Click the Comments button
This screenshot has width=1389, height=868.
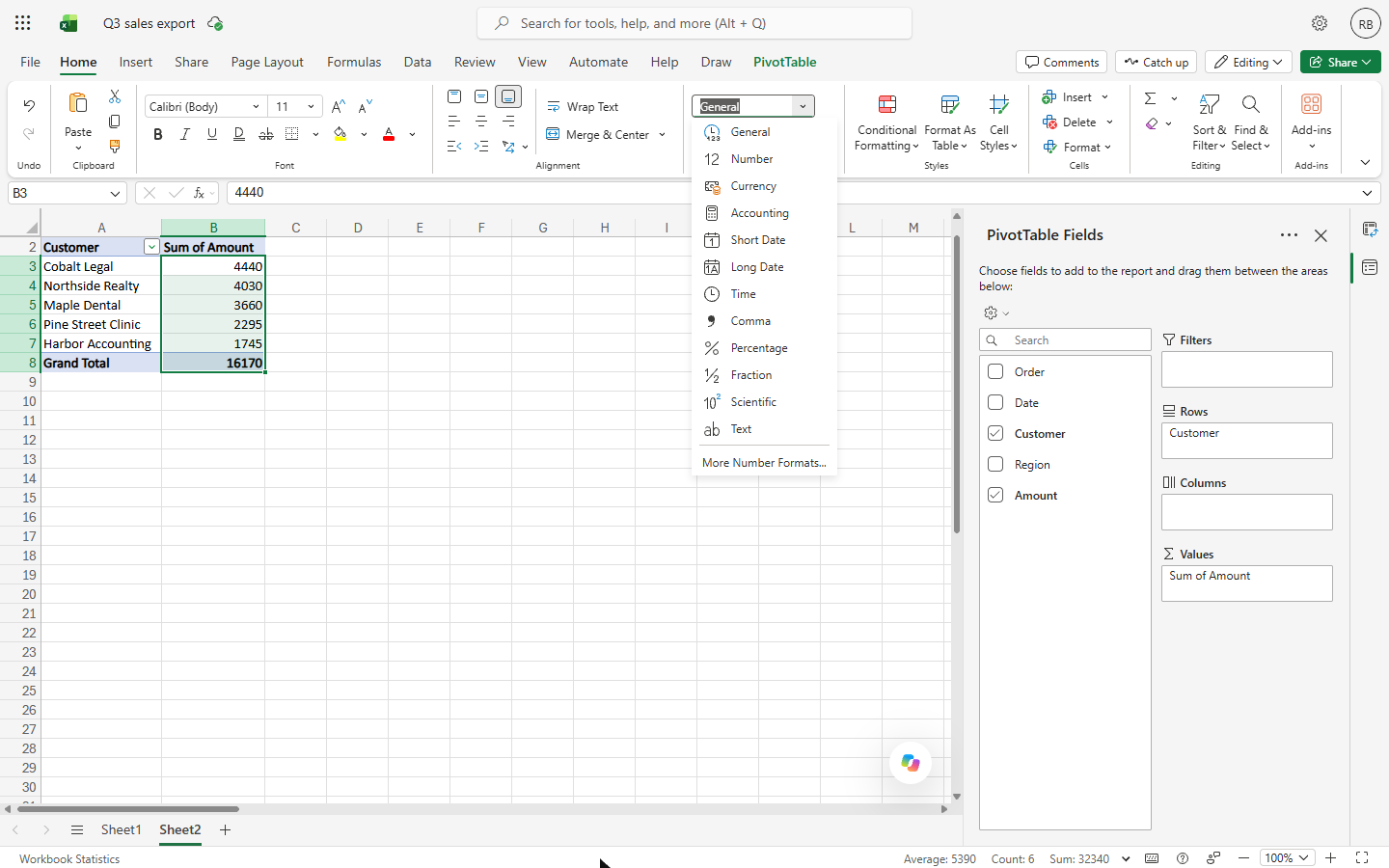[x=1061, y=62]
